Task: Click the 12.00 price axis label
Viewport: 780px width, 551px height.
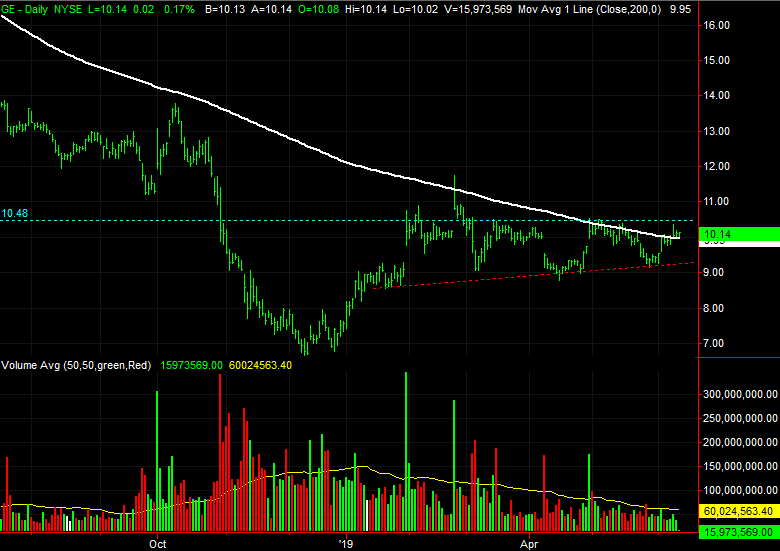Action: [x=717, y=166]
